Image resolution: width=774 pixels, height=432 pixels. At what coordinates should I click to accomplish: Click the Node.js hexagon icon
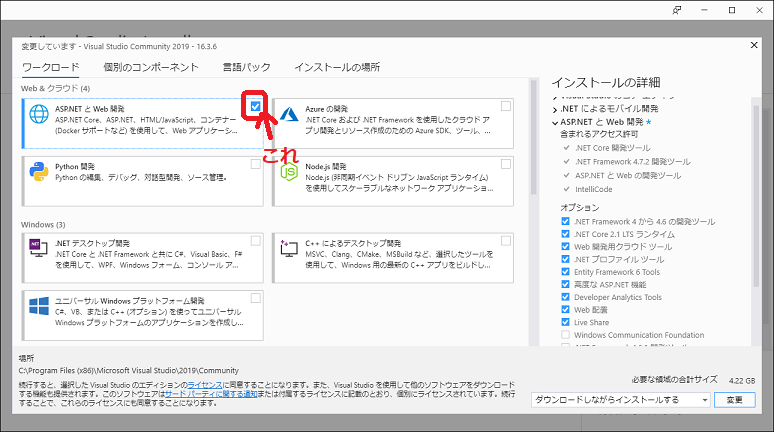289,172
